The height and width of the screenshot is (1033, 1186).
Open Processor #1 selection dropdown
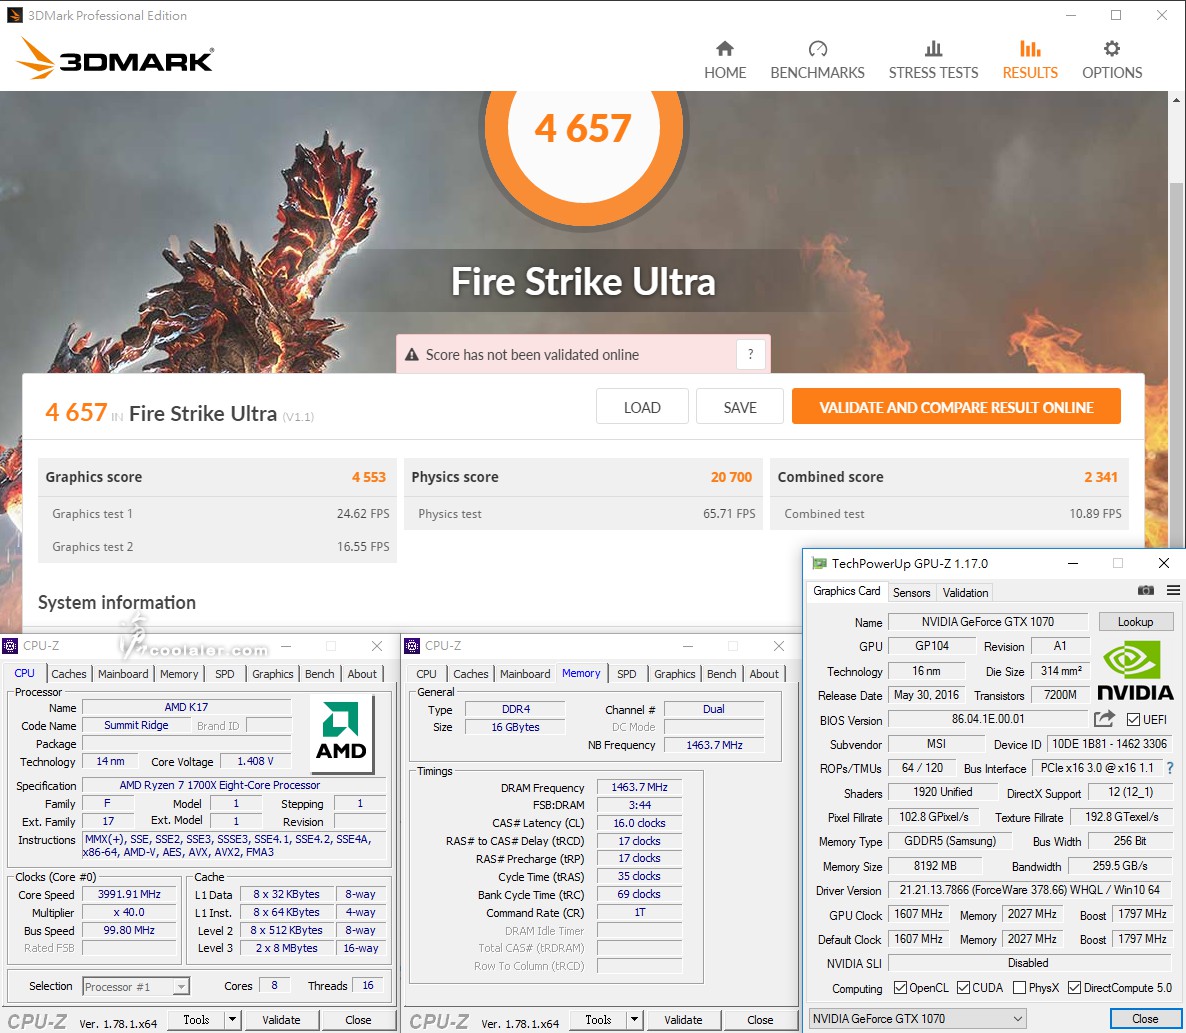135,986
